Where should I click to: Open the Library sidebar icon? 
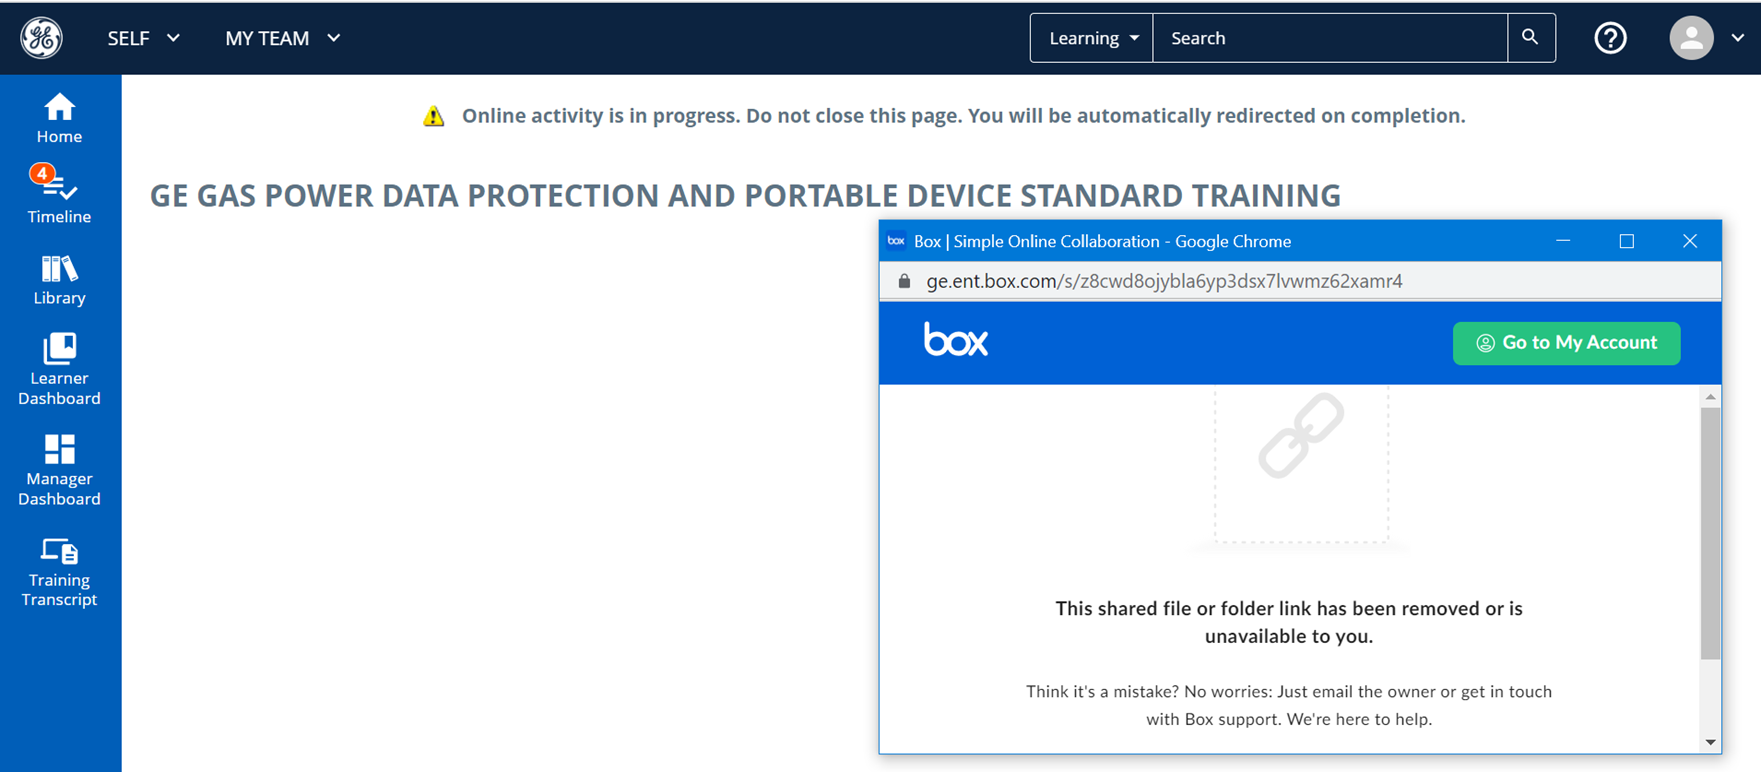point(59,280)
